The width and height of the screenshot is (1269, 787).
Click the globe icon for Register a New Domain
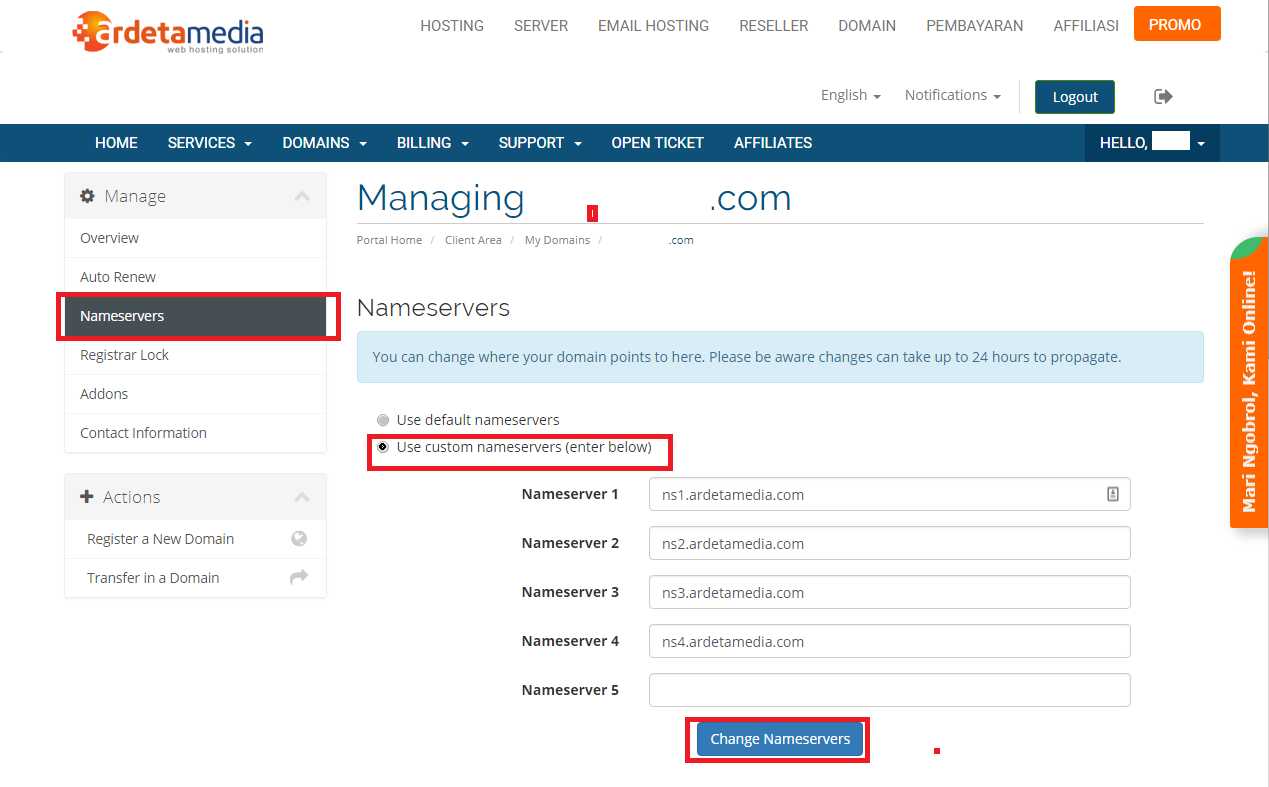coord(299,539)
